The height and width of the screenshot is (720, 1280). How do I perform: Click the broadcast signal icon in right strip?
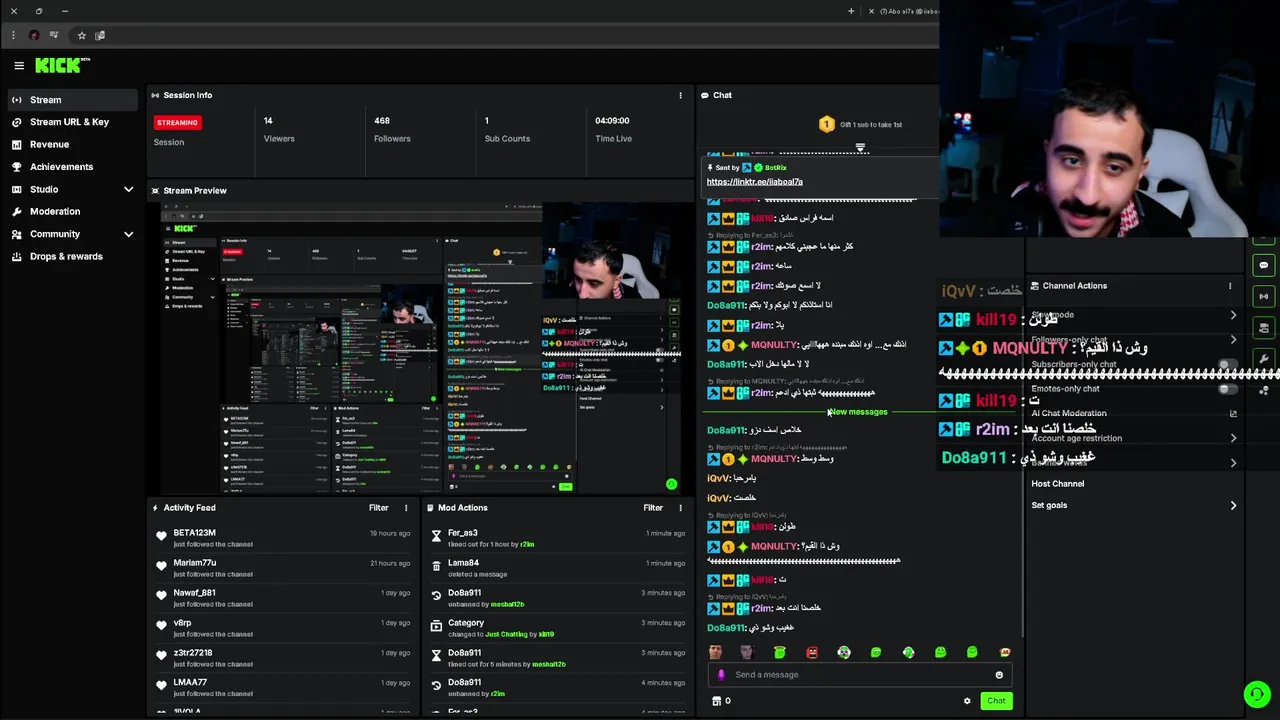point(1264,296)
